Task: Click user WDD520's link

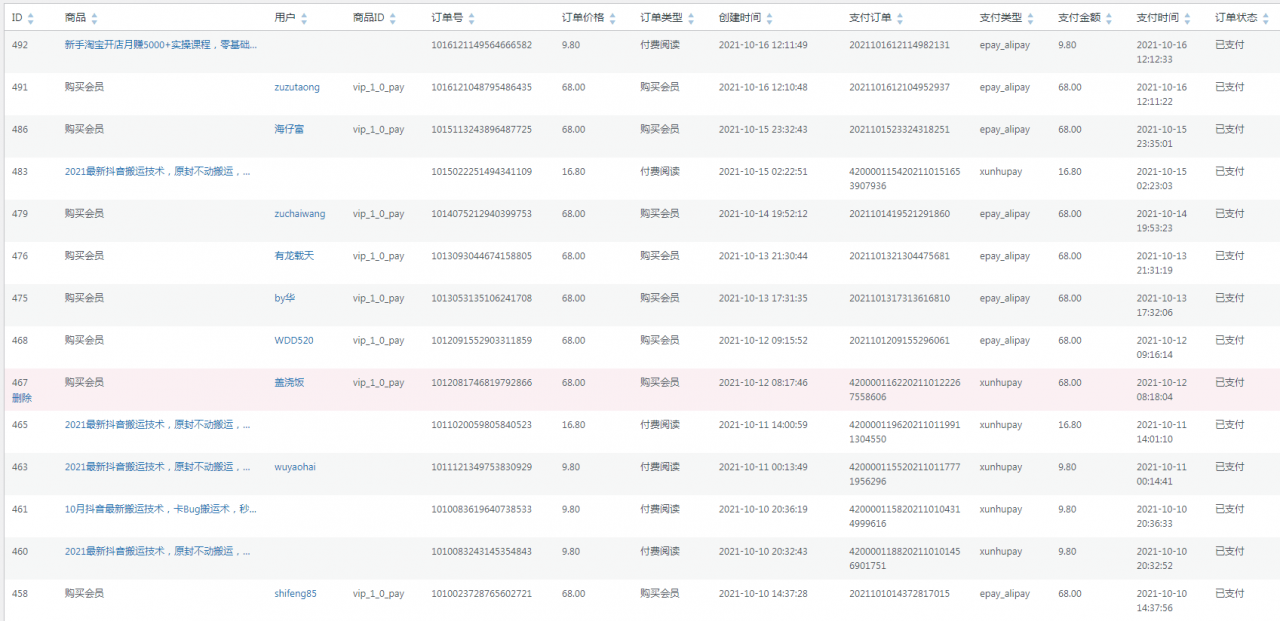Action: [x=293, y=340]
